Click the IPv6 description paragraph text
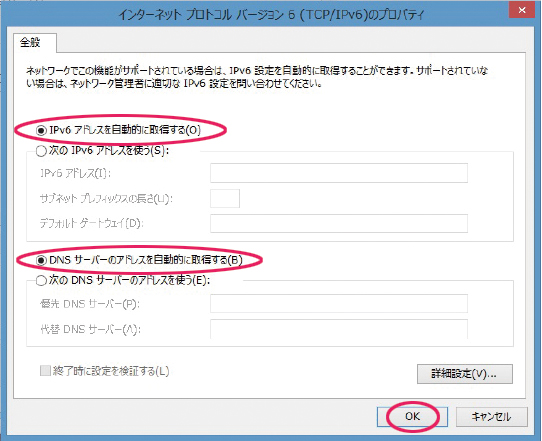The height and width of the screenshot is (441, 542). [x=257, y=77]
